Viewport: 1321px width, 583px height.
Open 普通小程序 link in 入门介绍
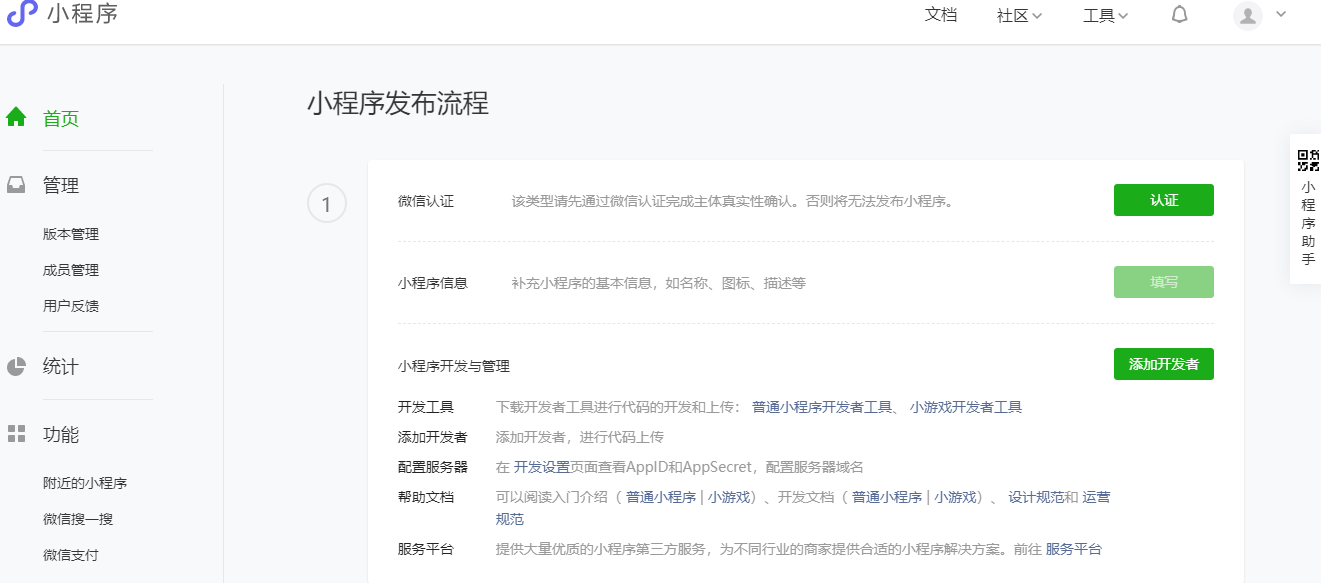[661, 497]
